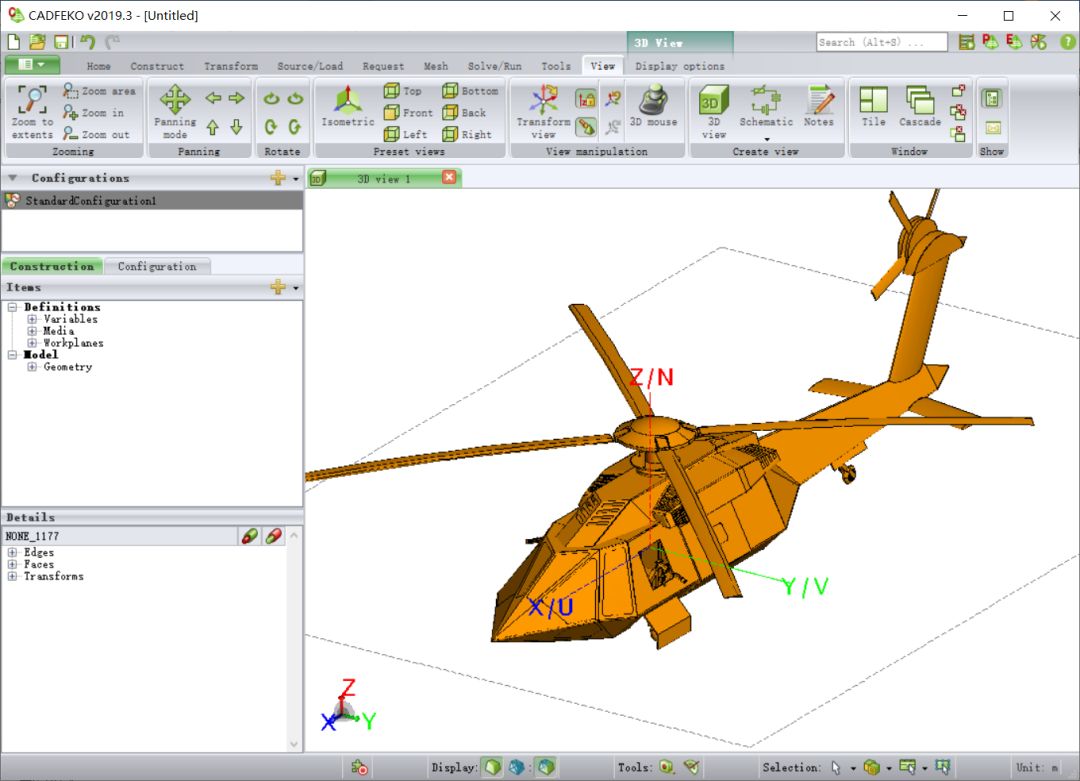Save the model using the disk icon
The image size is (1080, 781).
[61, 42]
